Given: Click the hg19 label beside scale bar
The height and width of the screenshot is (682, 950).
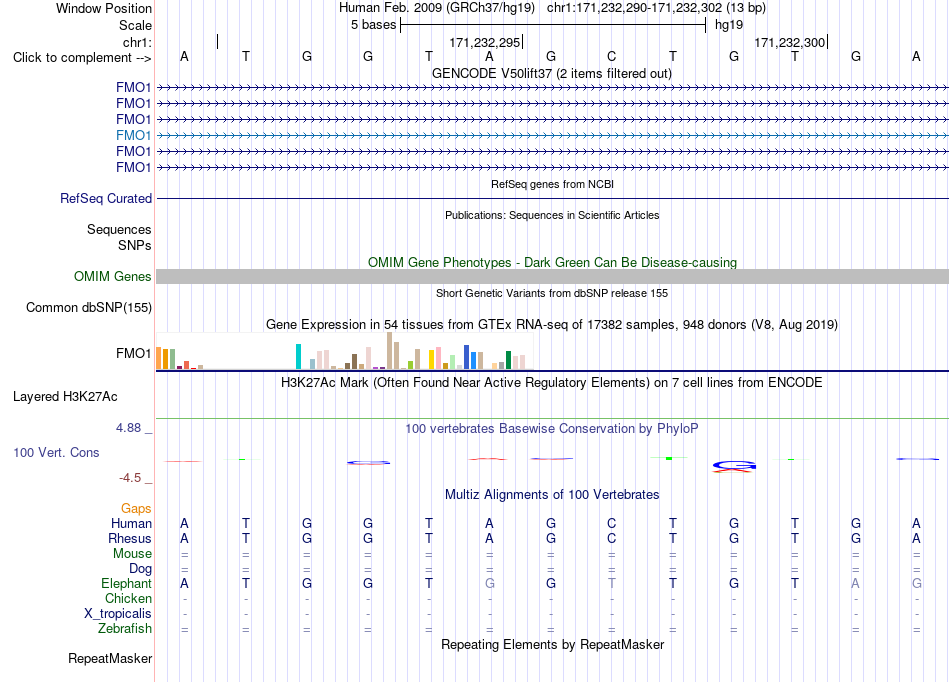Looking at the screenshot, I should point(729,25).
